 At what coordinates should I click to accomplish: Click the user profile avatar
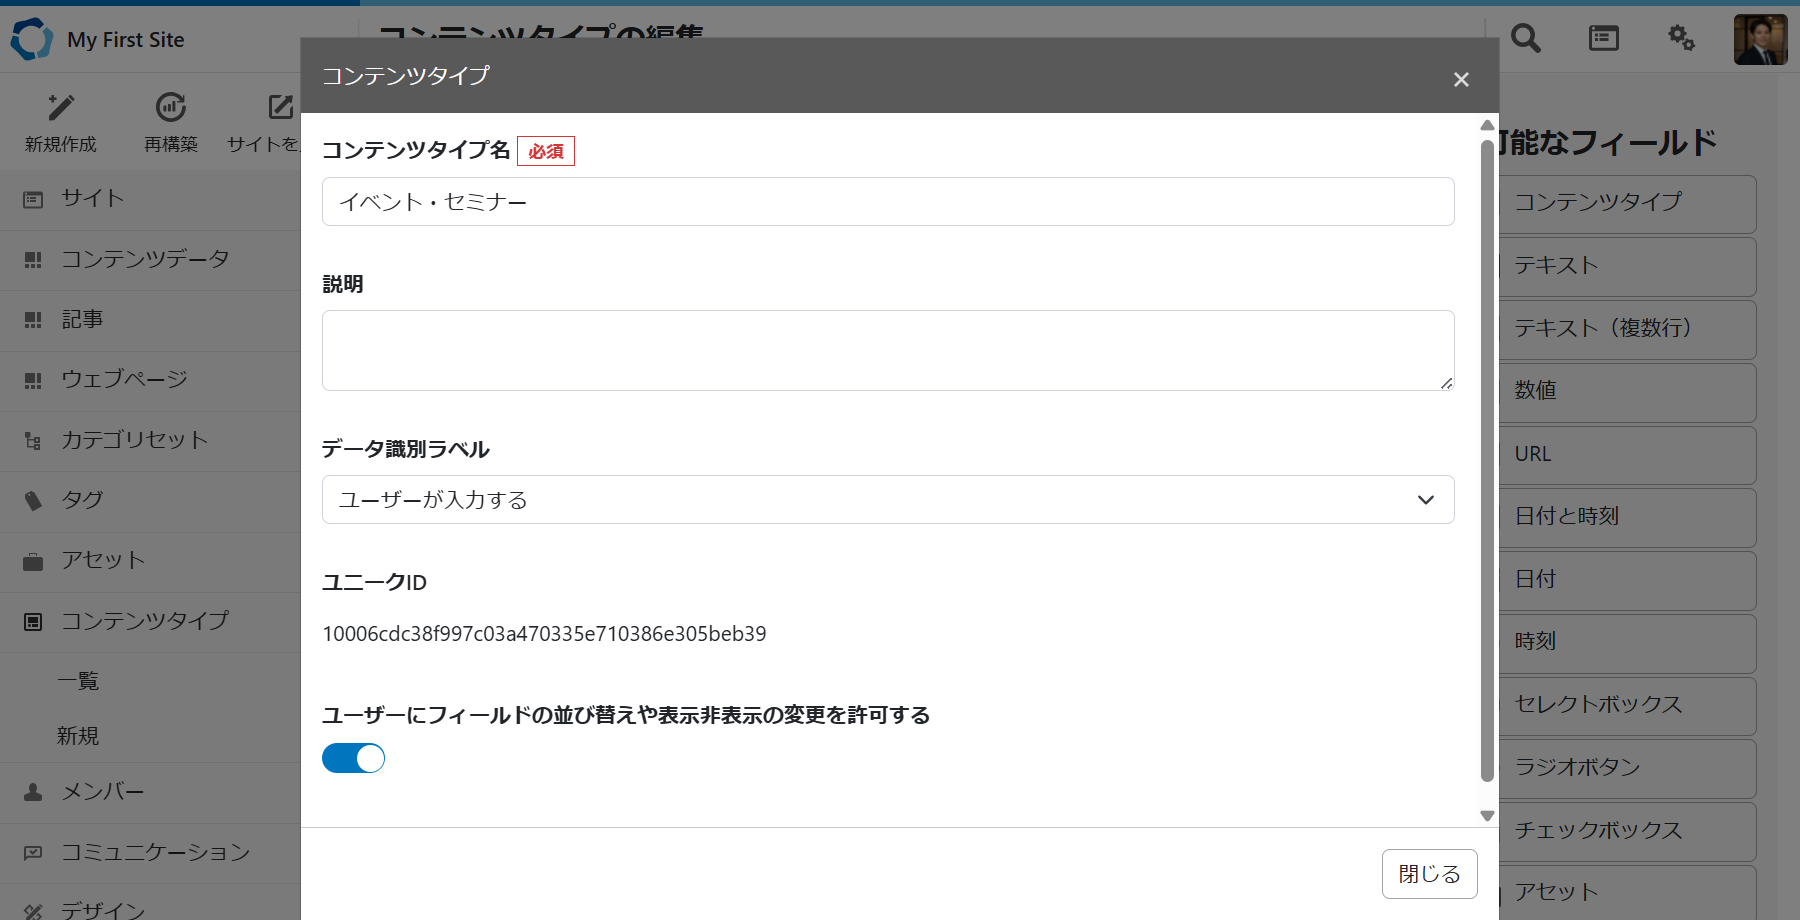click(x=1760, y=39)
